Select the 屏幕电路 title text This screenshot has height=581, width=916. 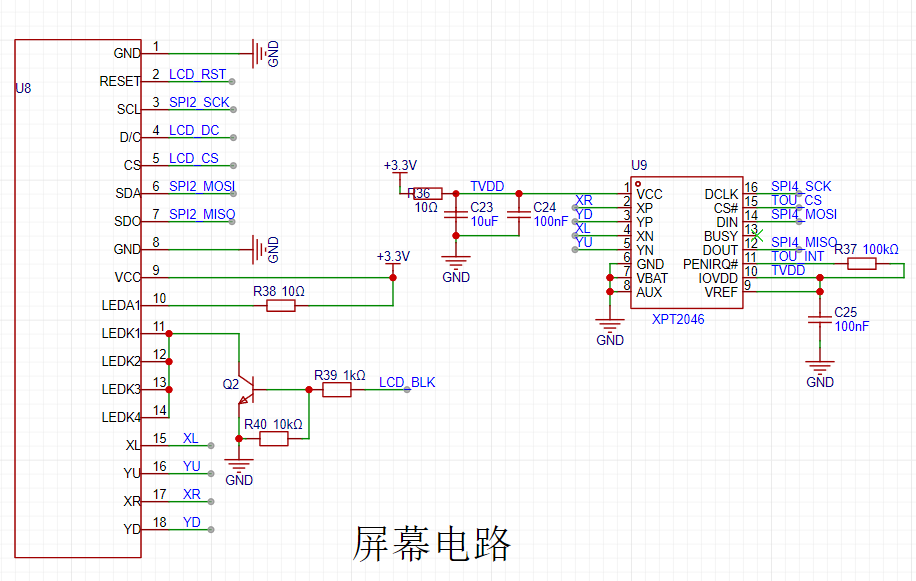coord(432,544)
